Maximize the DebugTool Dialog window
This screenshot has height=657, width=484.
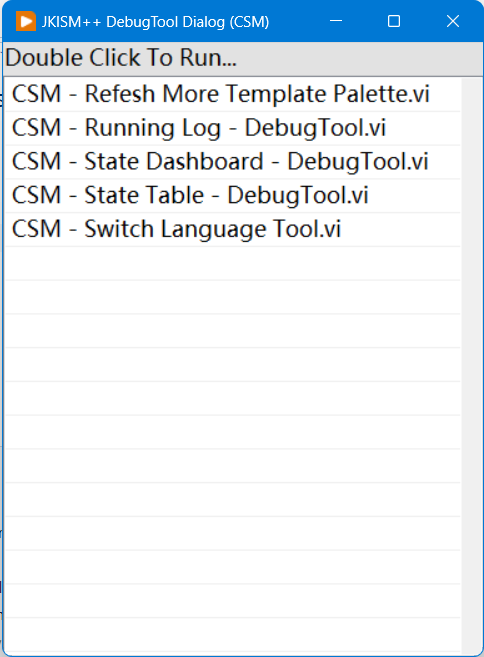[394, 21]
